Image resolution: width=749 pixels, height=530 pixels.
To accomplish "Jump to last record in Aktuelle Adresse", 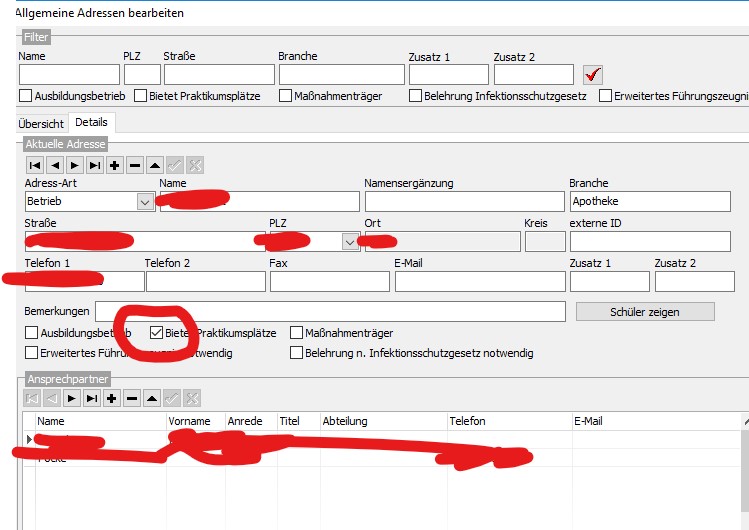I will point(95,165).
